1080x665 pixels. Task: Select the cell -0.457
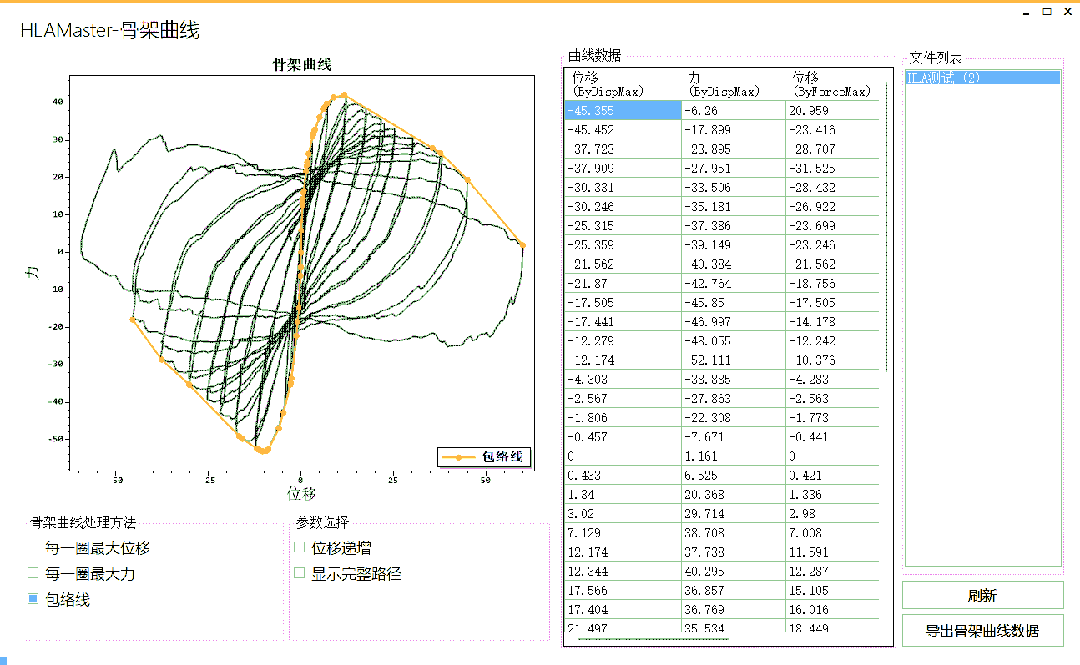pyautogui.click(x=623, y=437)
